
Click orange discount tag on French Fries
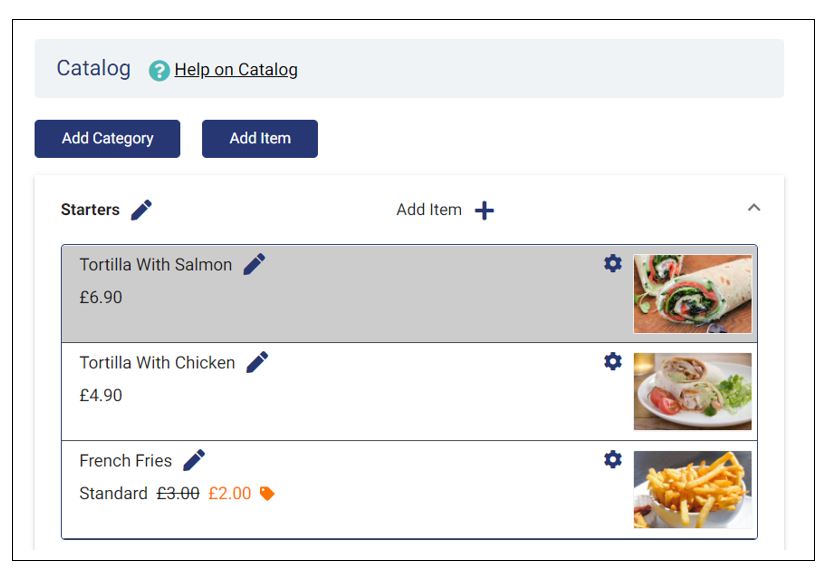[267, 493]
